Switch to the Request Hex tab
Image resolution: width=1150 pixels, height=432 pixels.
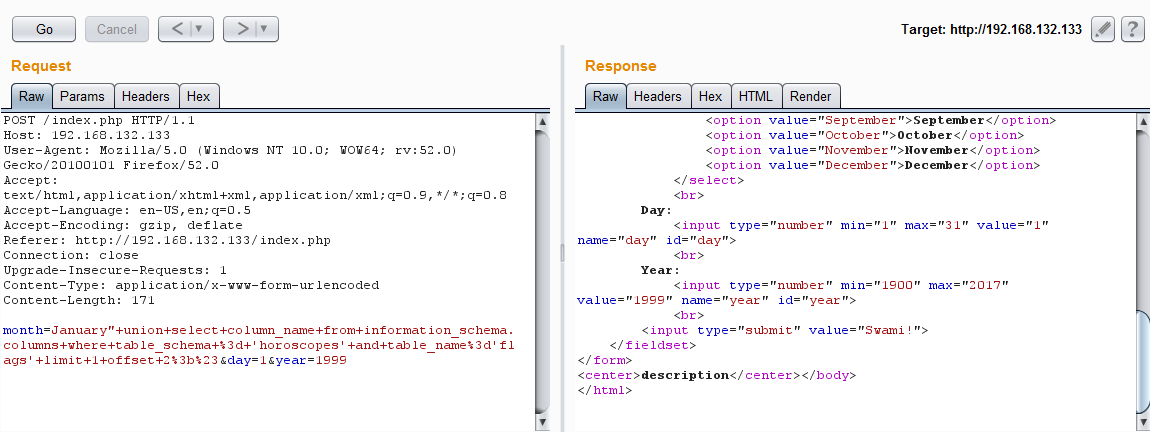(x=199, y=96)
